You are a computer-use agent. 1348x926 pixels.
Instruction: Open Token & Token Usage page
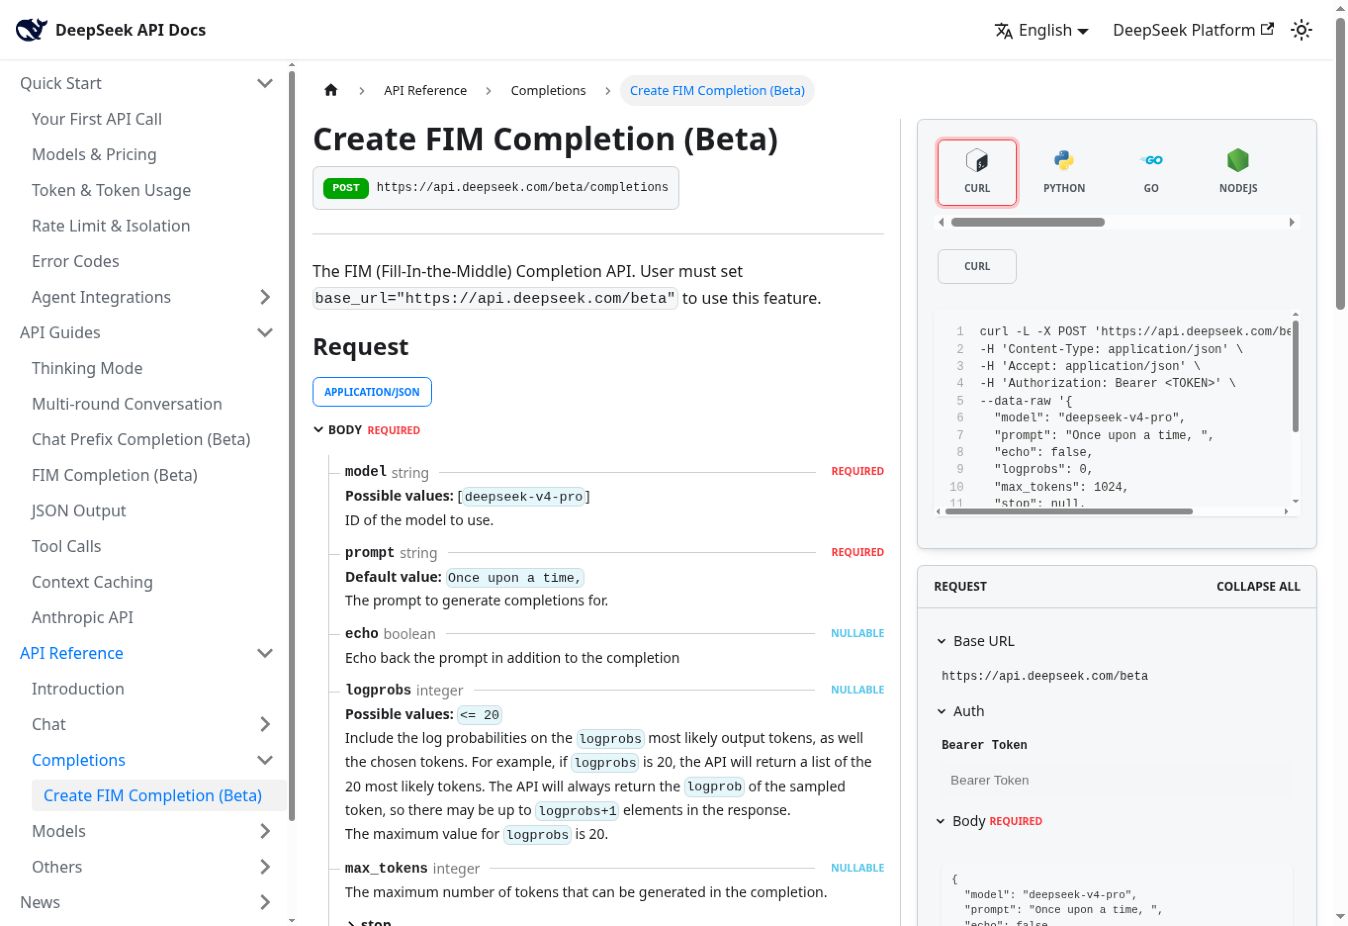[x=111, y=190]
